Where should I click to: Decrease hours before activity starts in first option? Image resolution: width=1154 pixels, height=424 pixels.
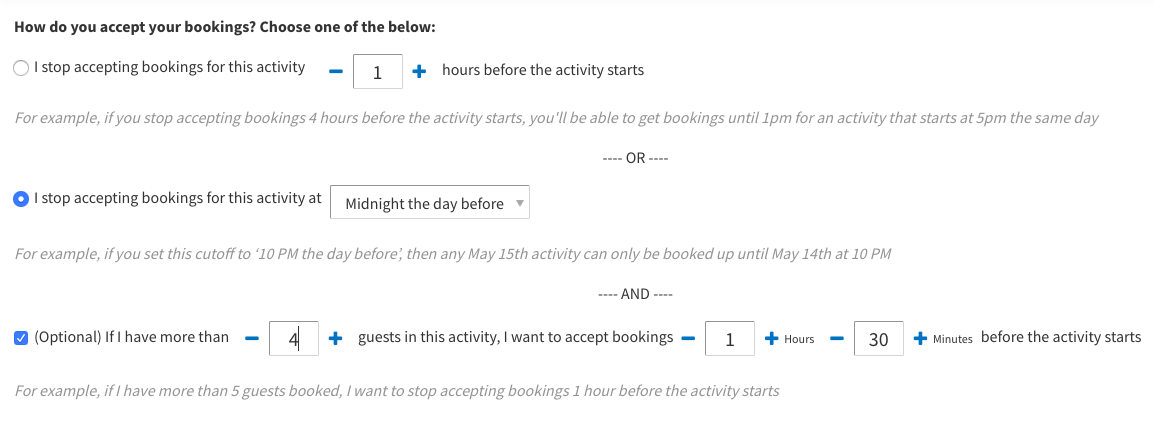click(336, 71)
